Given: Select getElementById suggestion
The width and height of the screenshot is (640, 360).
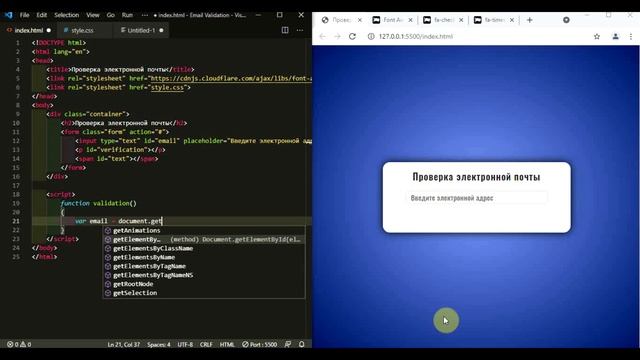Looking at the screenshot, I should pyautogui.click(x=203, y=240).
